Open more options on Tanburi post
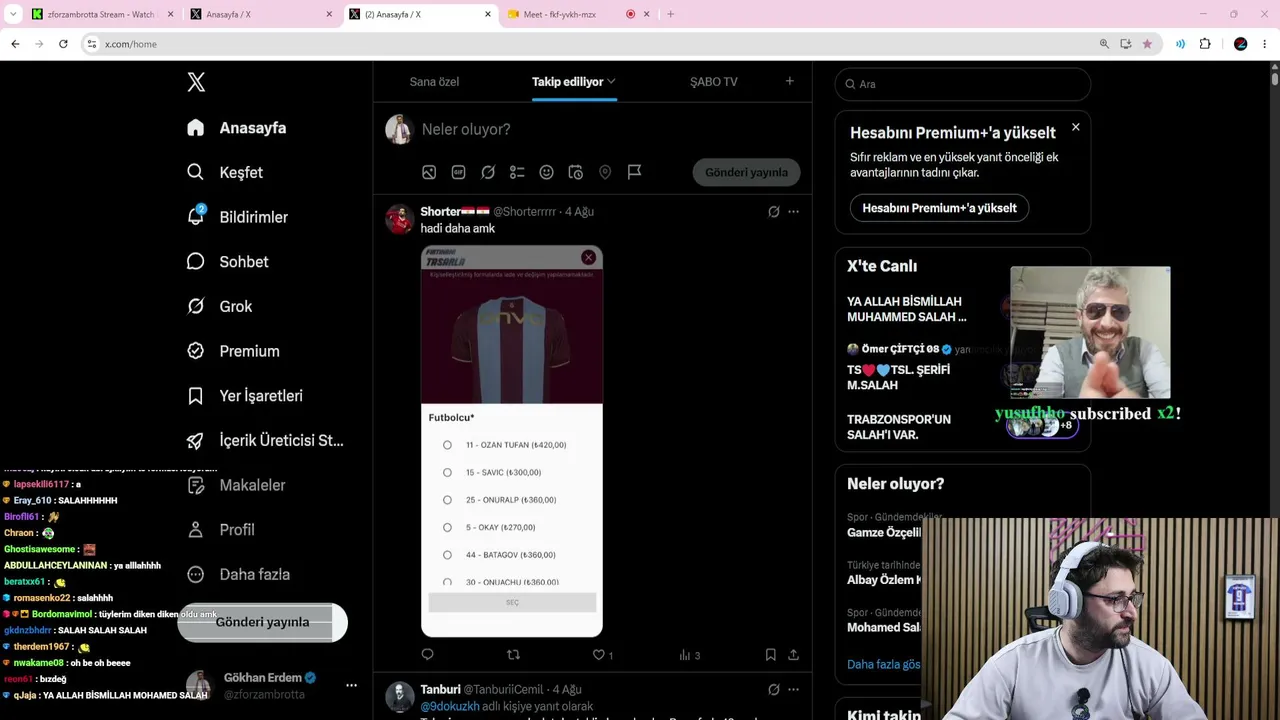 pyautogui.click(x=793, y=689)
